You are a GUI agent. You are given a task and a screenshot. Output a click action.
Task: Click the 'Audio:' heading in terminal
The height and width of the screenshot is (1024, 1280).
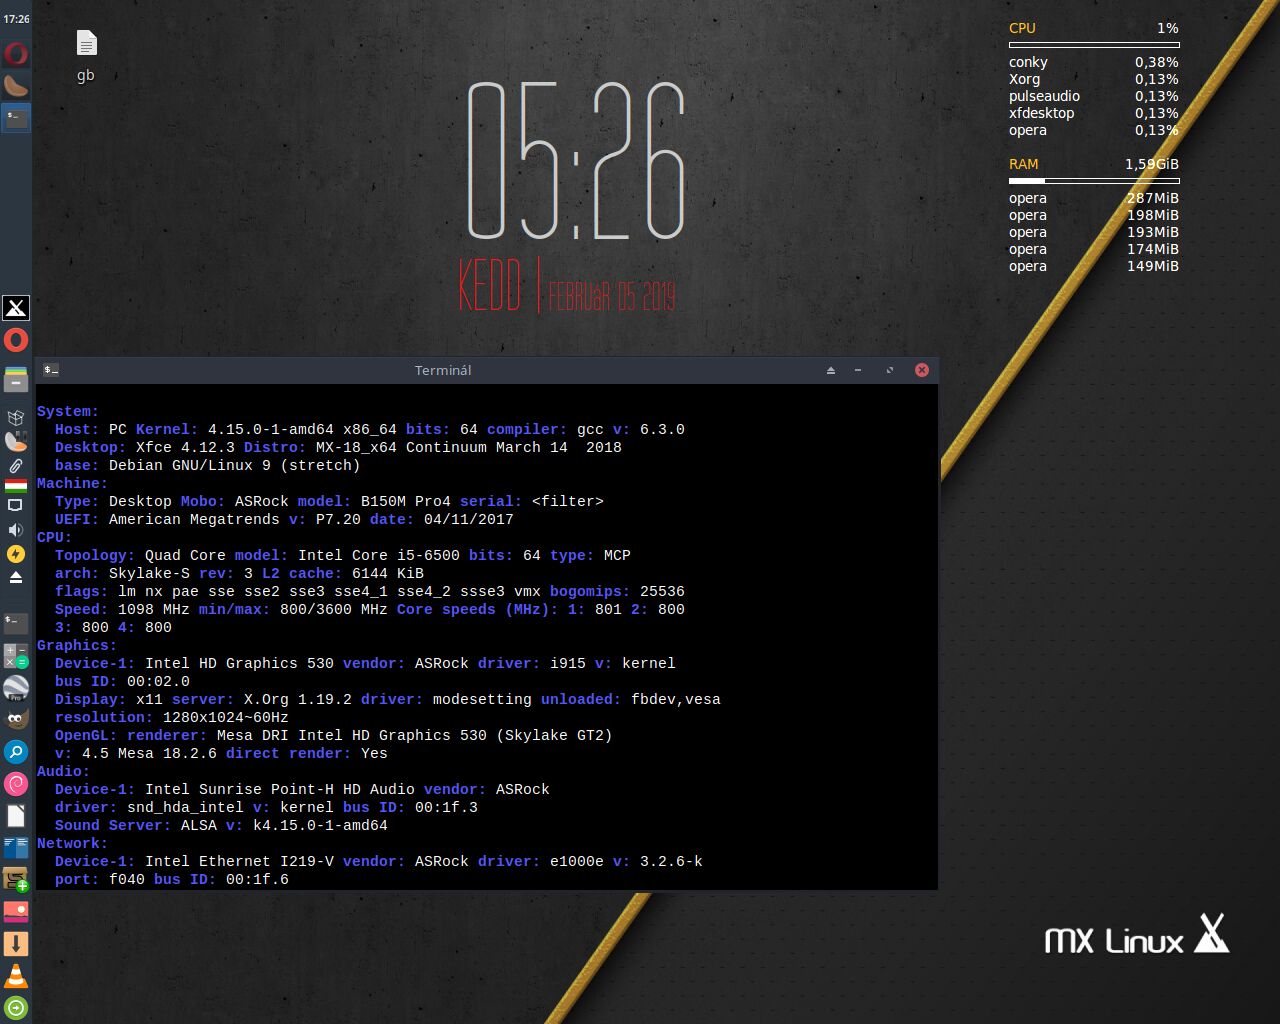[63, 771]
